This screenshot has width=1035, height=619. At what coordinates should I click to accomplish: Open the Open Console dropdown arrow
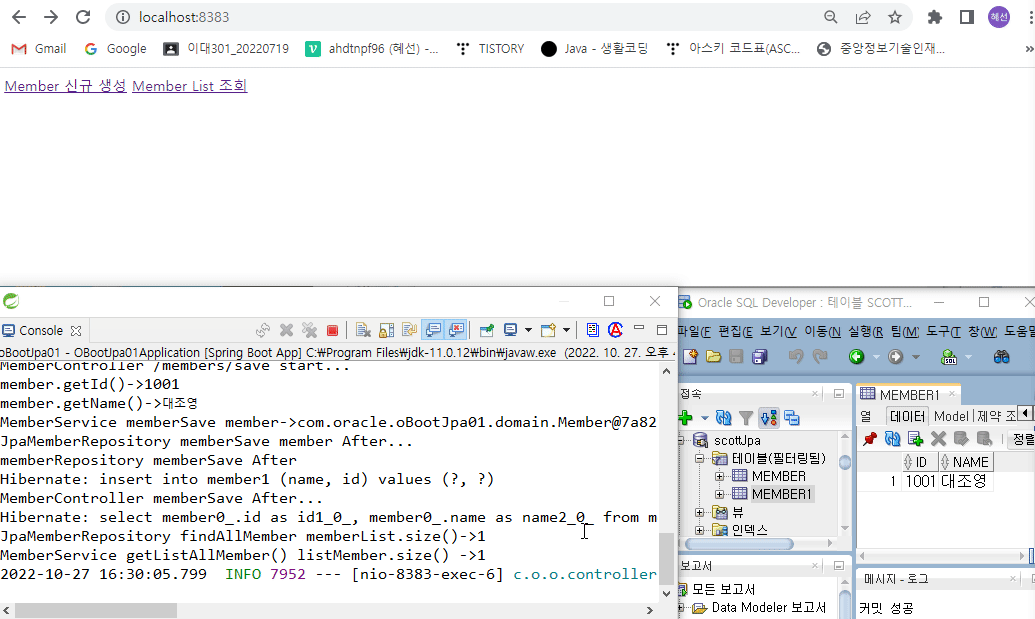pos(566,330)
